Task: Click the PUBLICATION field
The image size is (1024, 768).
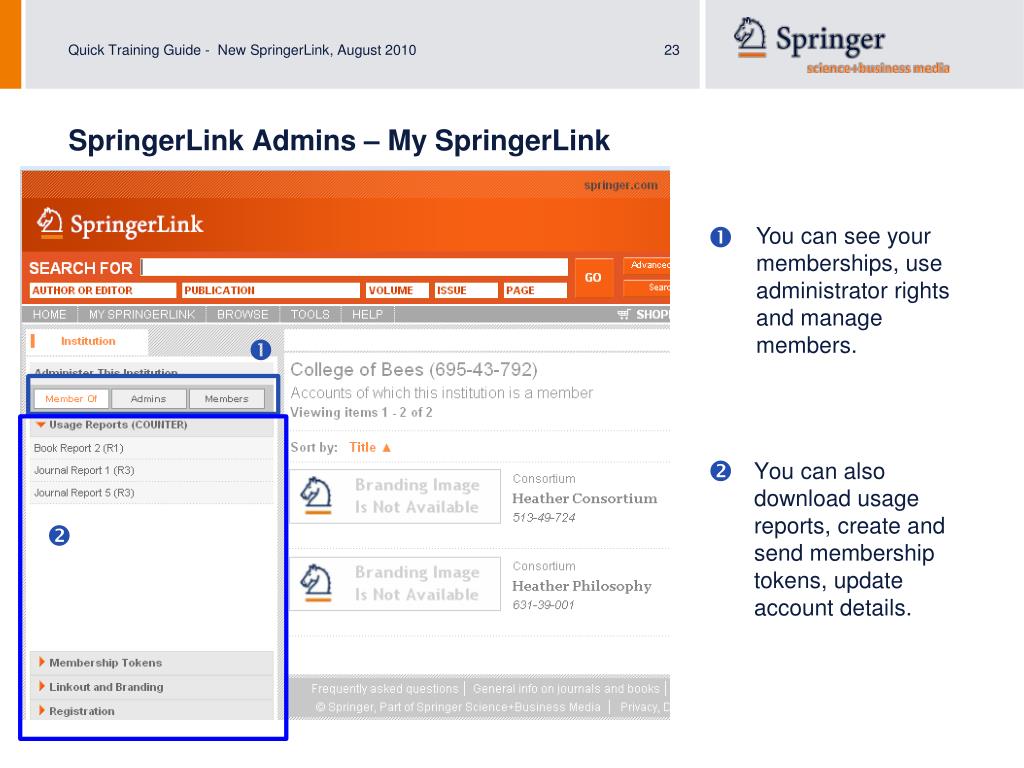Action: pyautogui.click(x=271, y=291)
